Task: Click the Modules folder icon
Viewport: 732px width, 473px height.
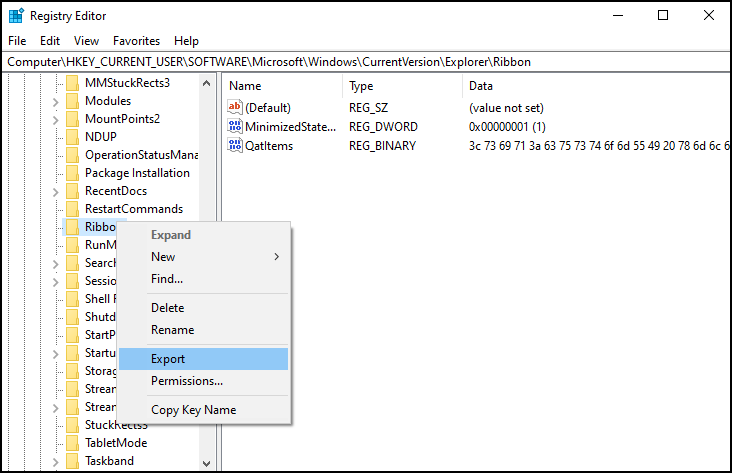Action: [x=72, y=101]
